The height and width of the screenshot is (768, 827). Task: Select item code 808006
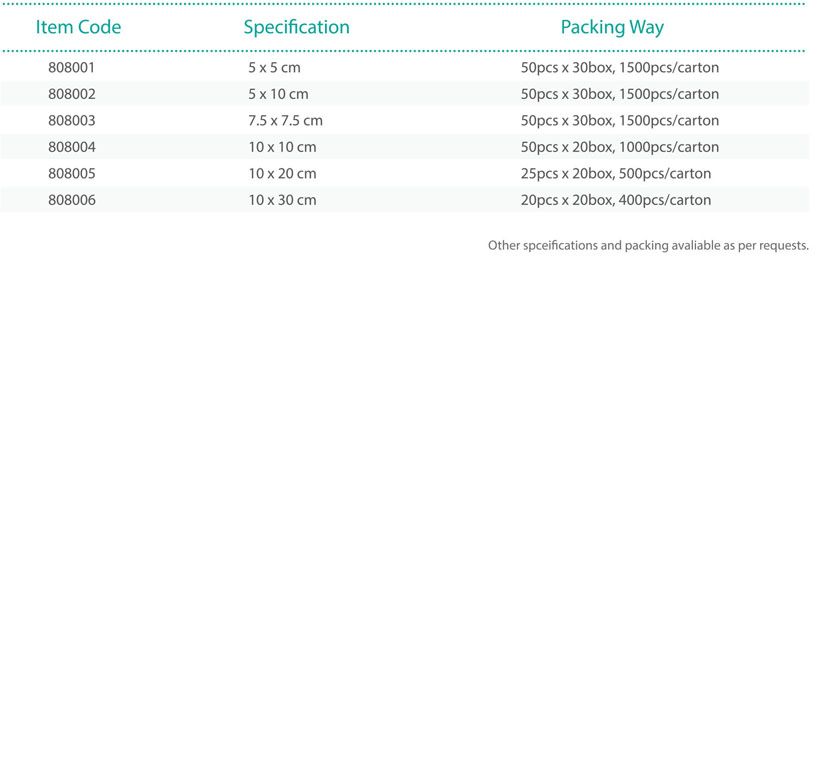72,200
